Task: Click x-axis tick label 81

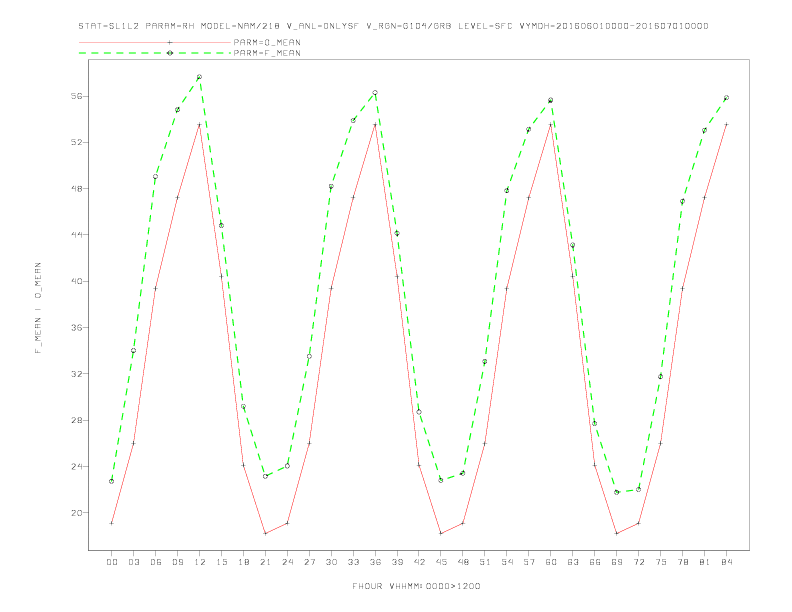Action: point(705,562)
